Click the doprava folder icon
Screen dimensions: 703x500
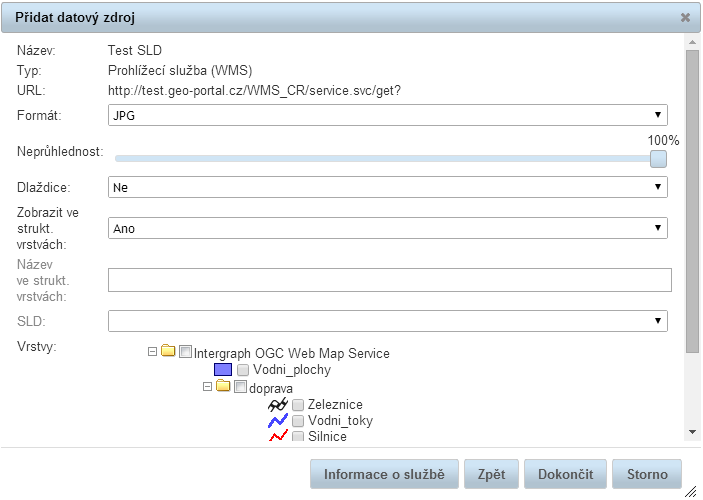pos(223,387)
